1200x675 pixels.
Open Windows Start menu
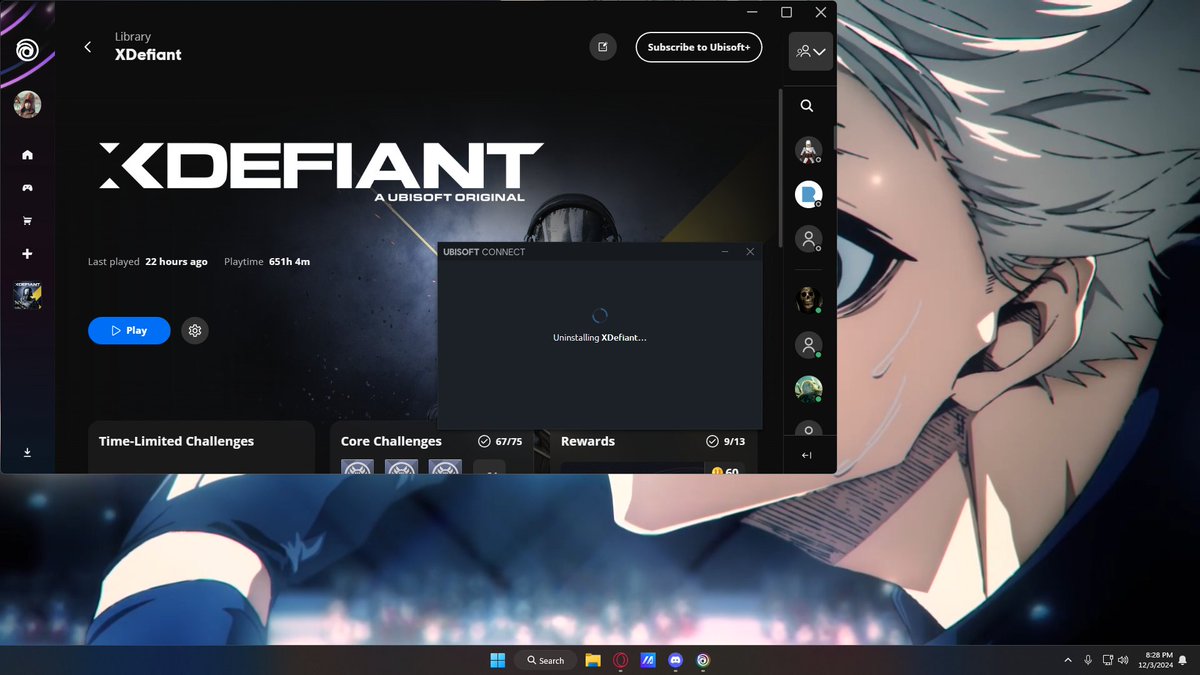pos(497,660)
